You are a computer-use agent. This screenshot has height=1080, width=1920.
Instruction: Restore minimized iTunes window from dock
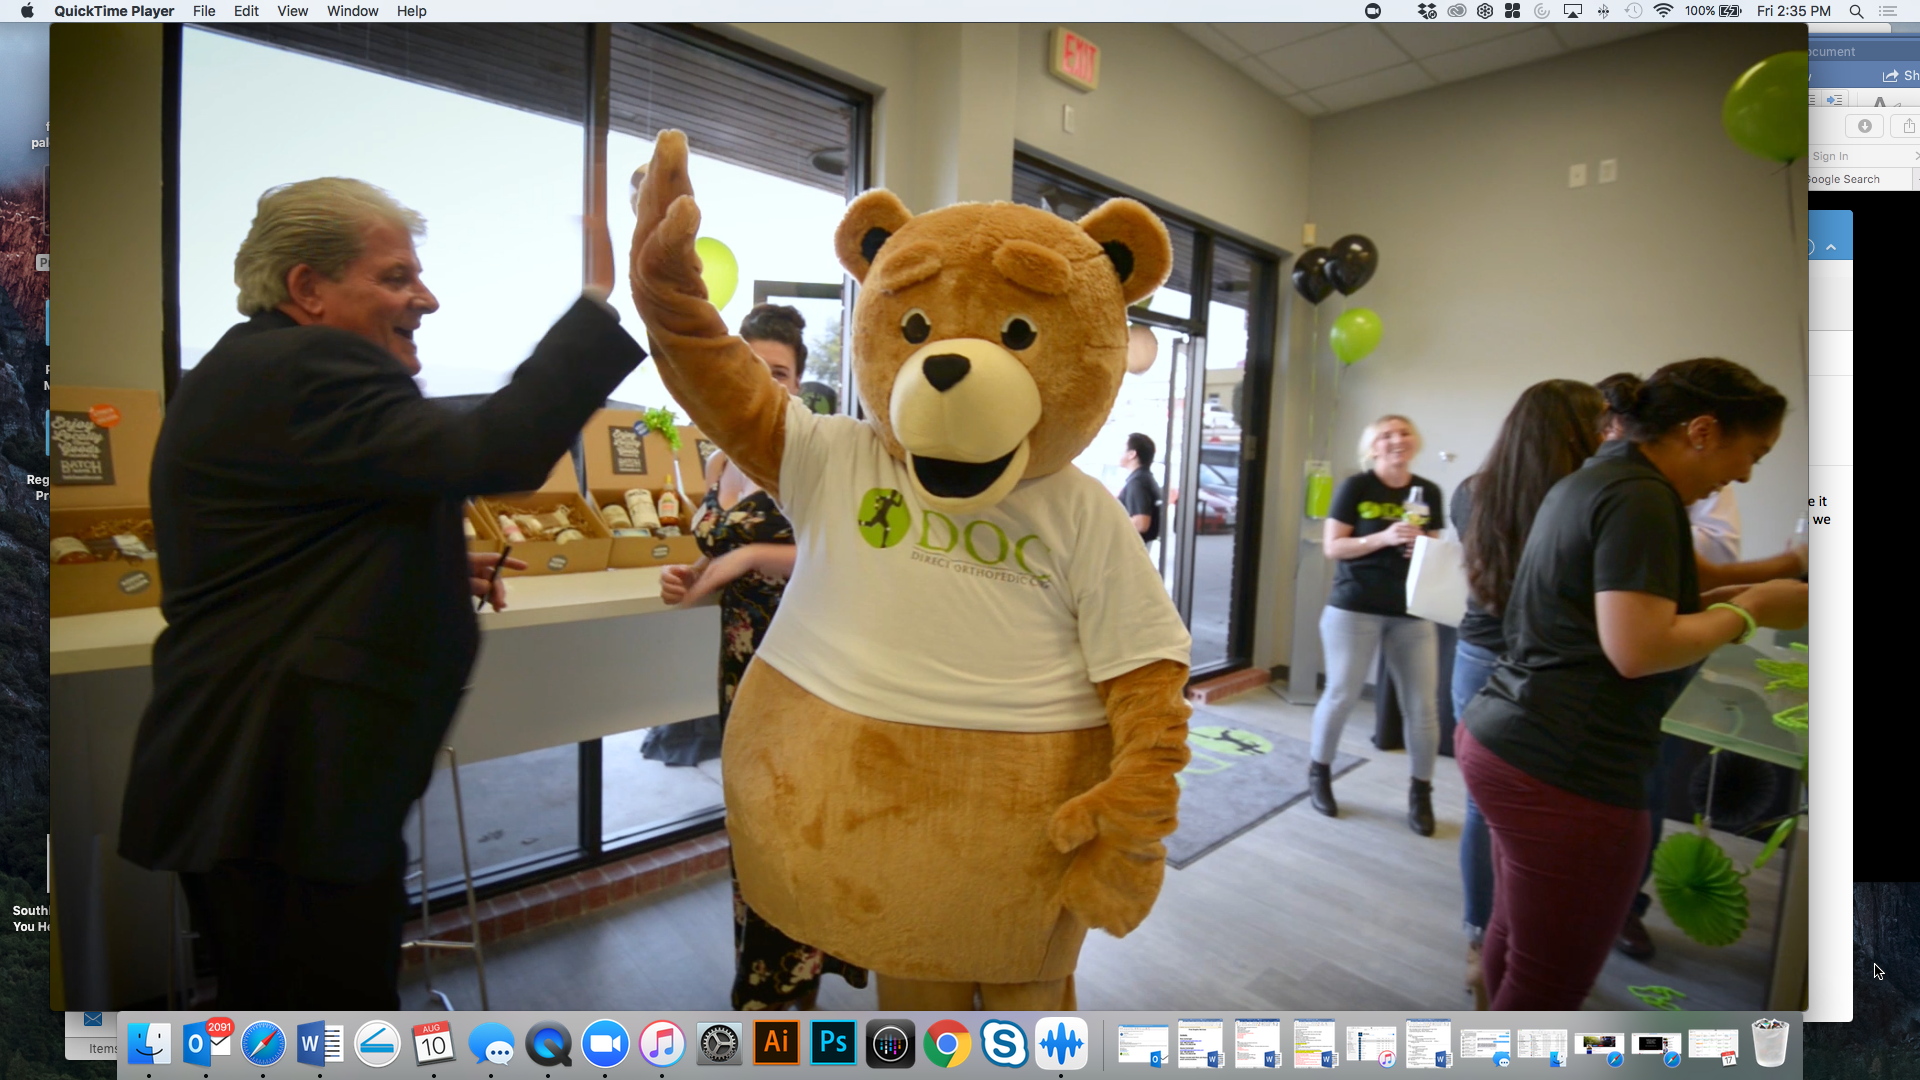(1371, 1045)
